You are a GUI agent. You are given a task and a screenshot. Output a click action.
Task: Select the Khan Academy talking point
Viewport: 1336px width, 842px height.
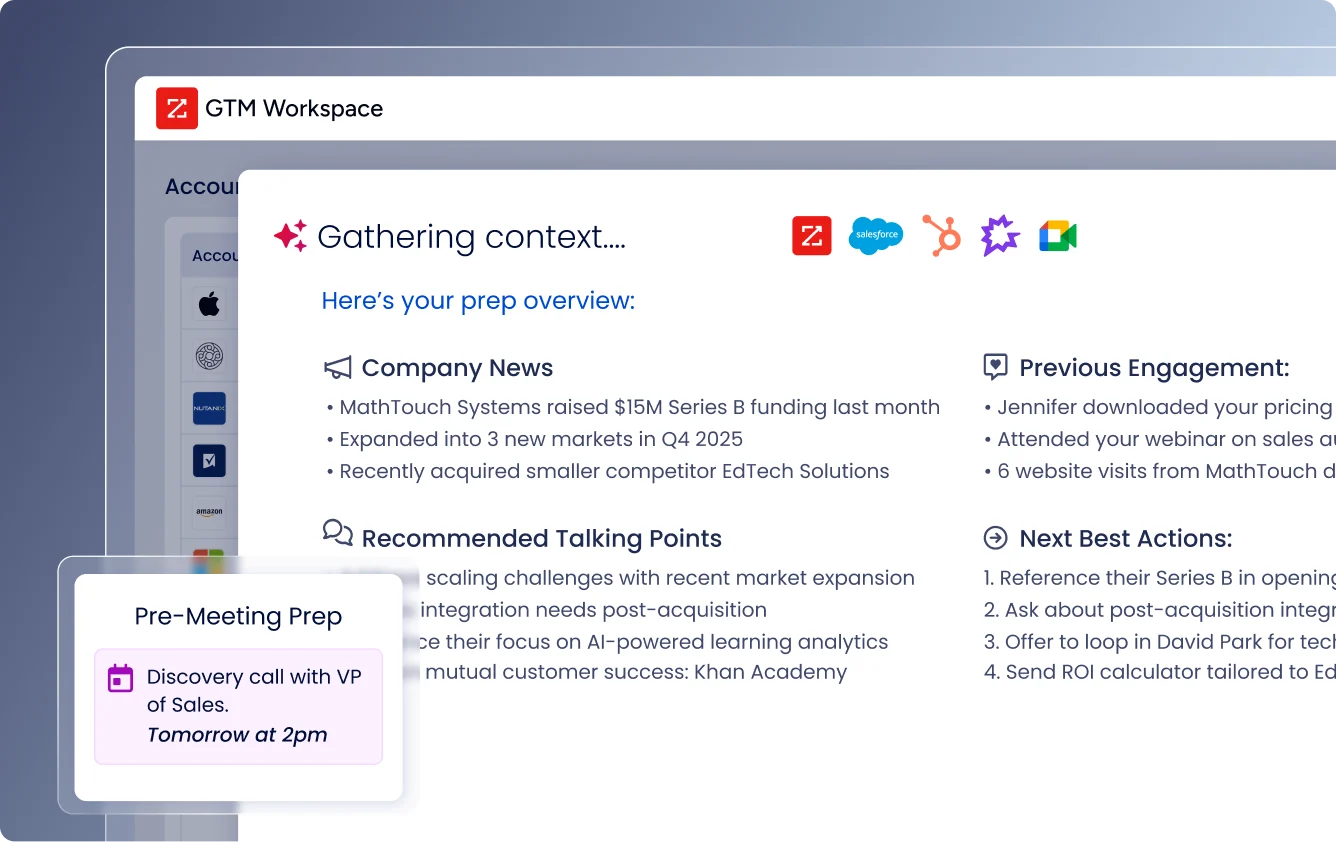click(x=636, y=672)
